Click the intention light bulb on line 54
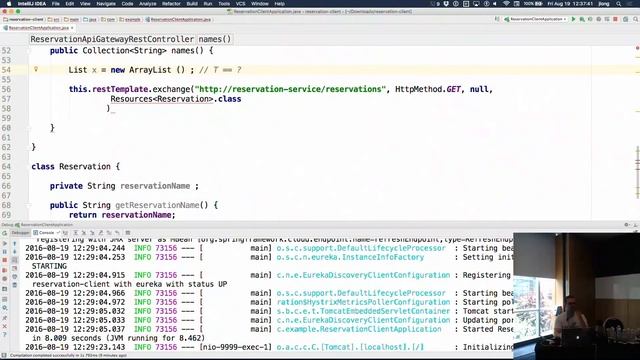The image size is (640, 360). (36, 69)
